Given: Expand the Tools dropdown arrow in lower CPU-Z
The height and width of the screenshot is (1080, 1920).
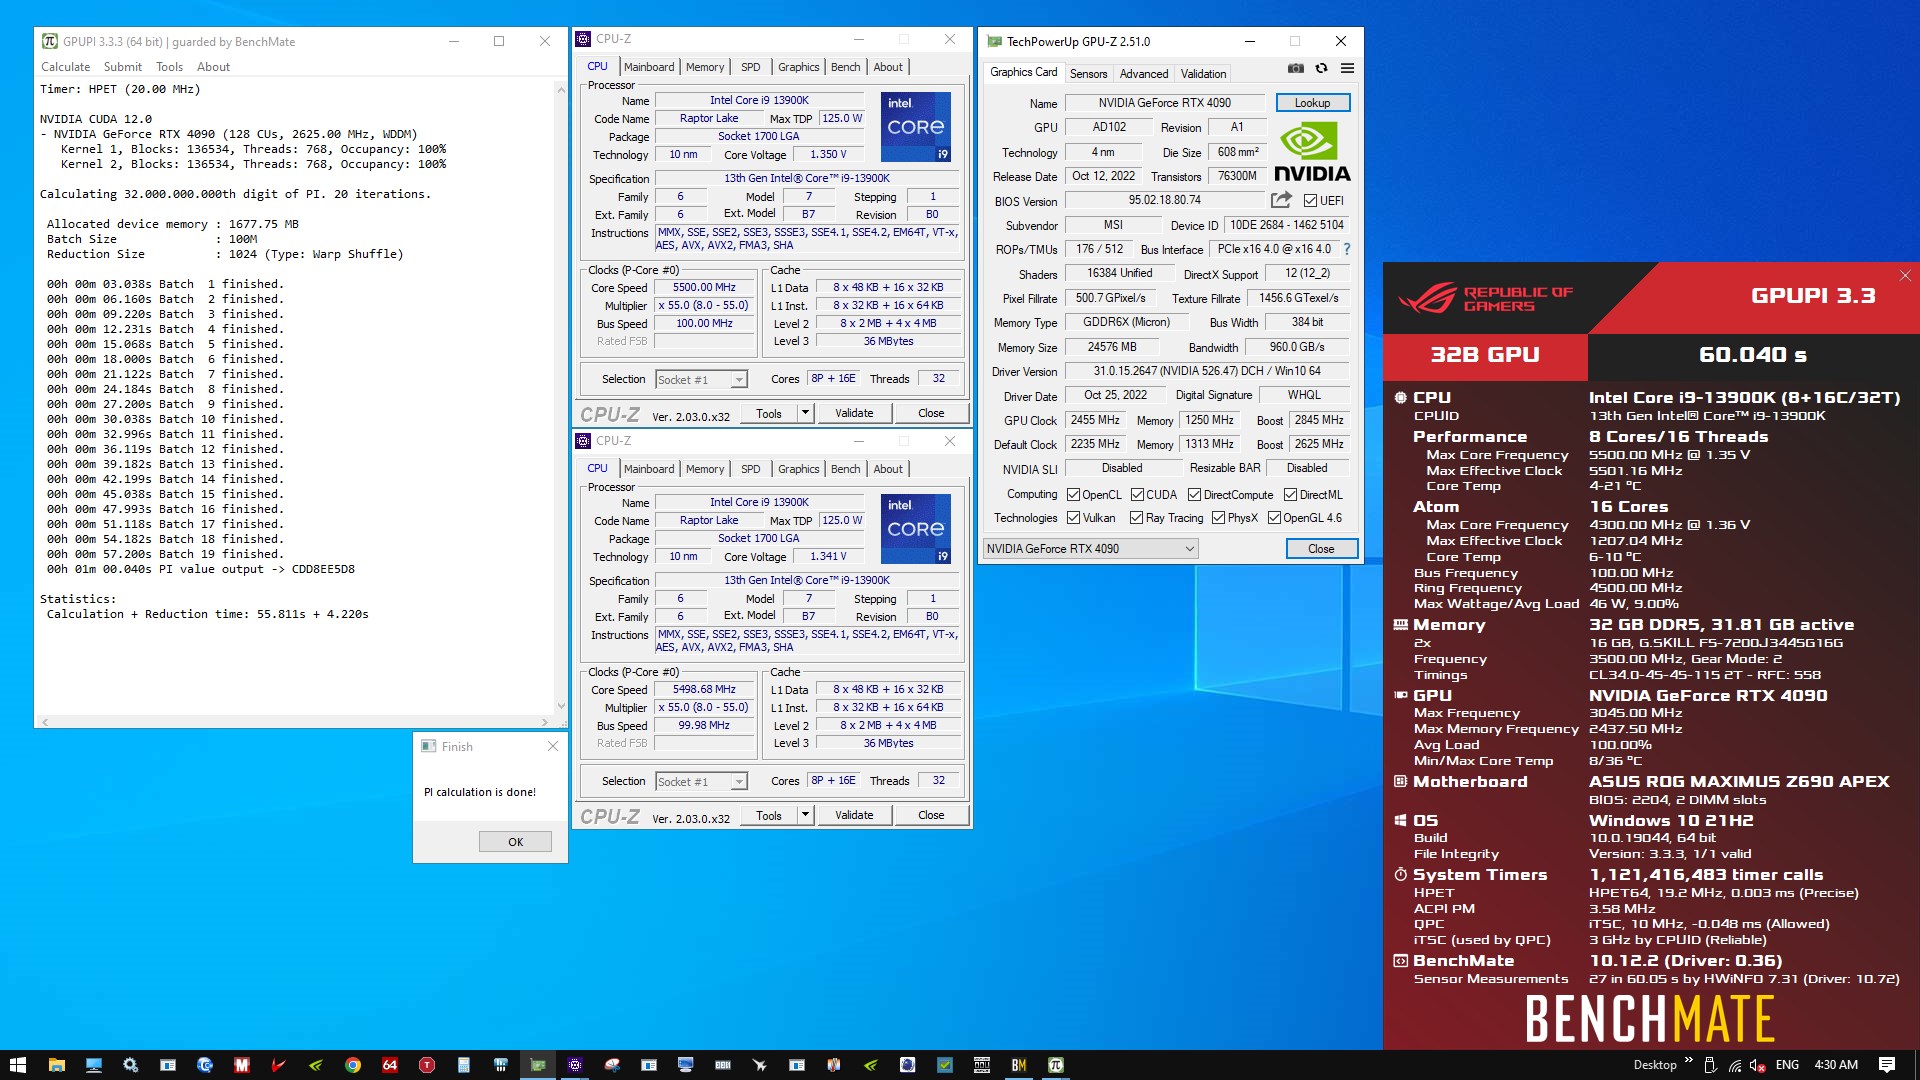Looking at the screenshot, I should pyautogui.click(x=805, y=815).
